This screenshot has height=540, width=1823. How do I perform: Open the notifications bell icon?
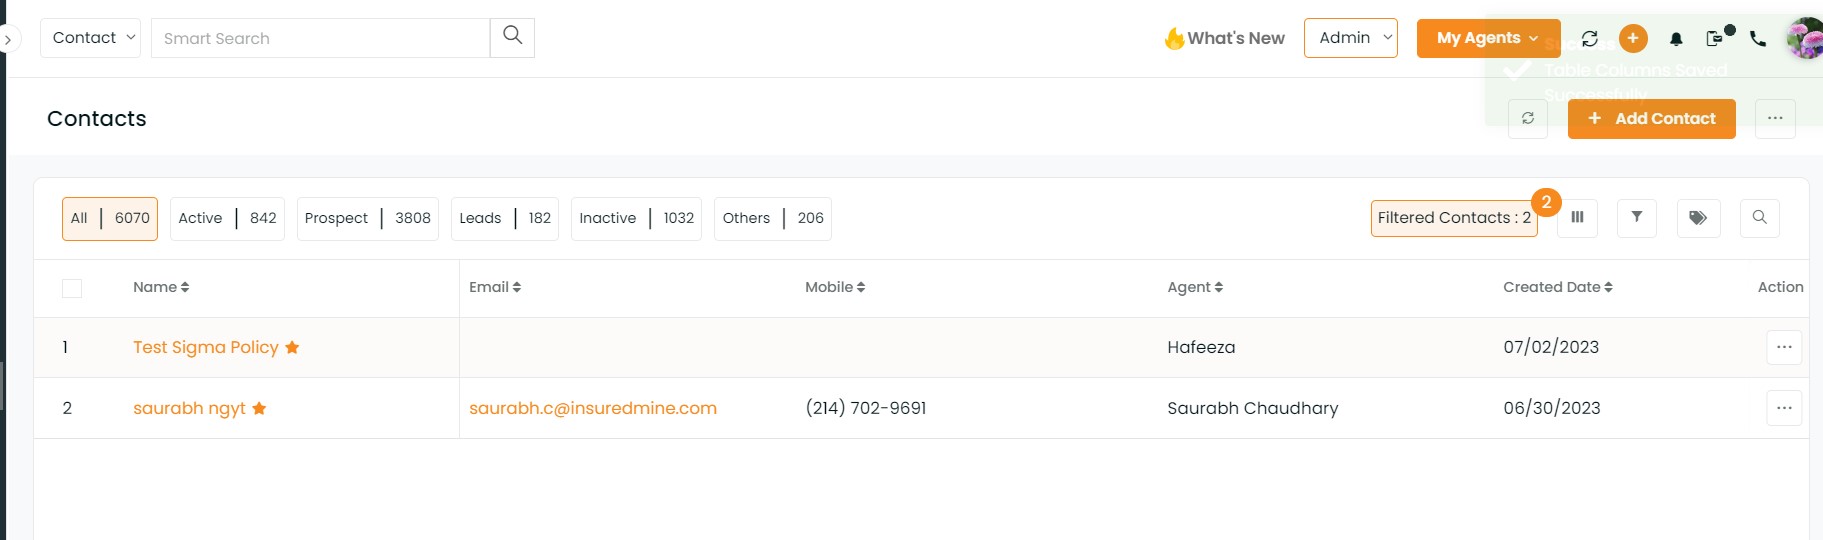point(1676,39)
